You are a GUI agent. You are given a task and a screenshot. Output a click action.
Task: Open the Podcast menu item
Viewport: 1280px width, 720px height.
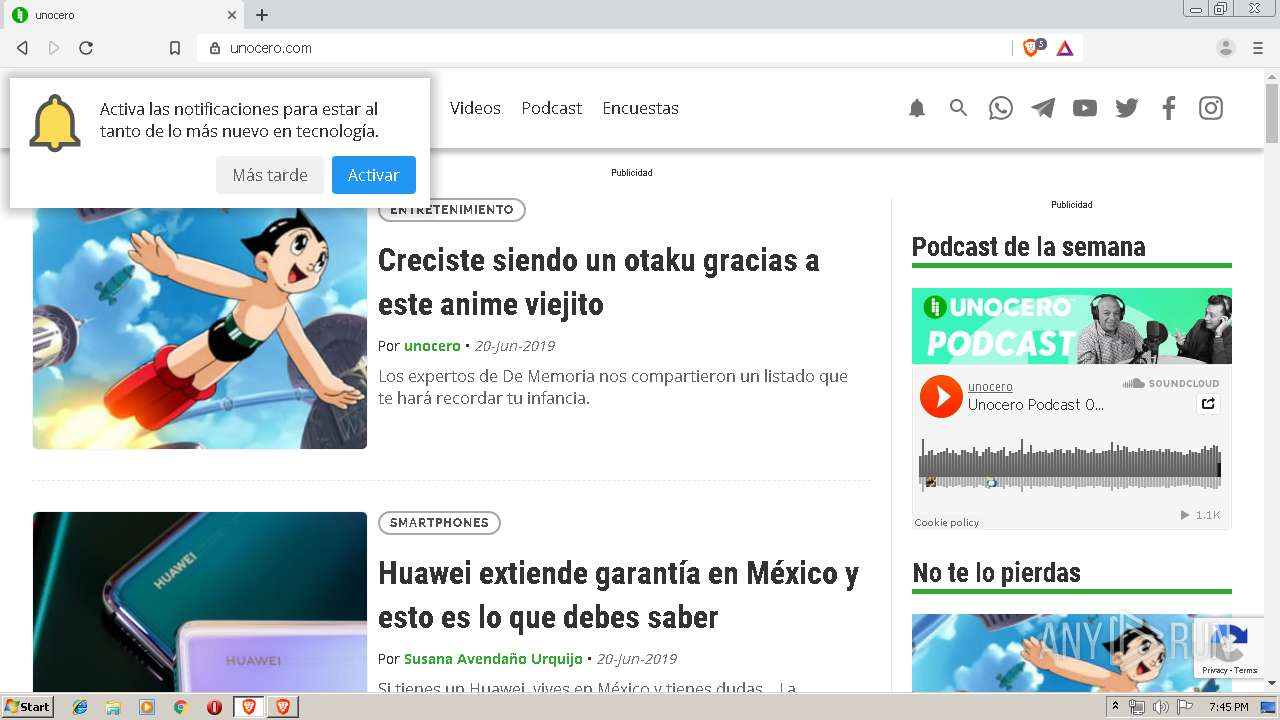click(551, 108)
